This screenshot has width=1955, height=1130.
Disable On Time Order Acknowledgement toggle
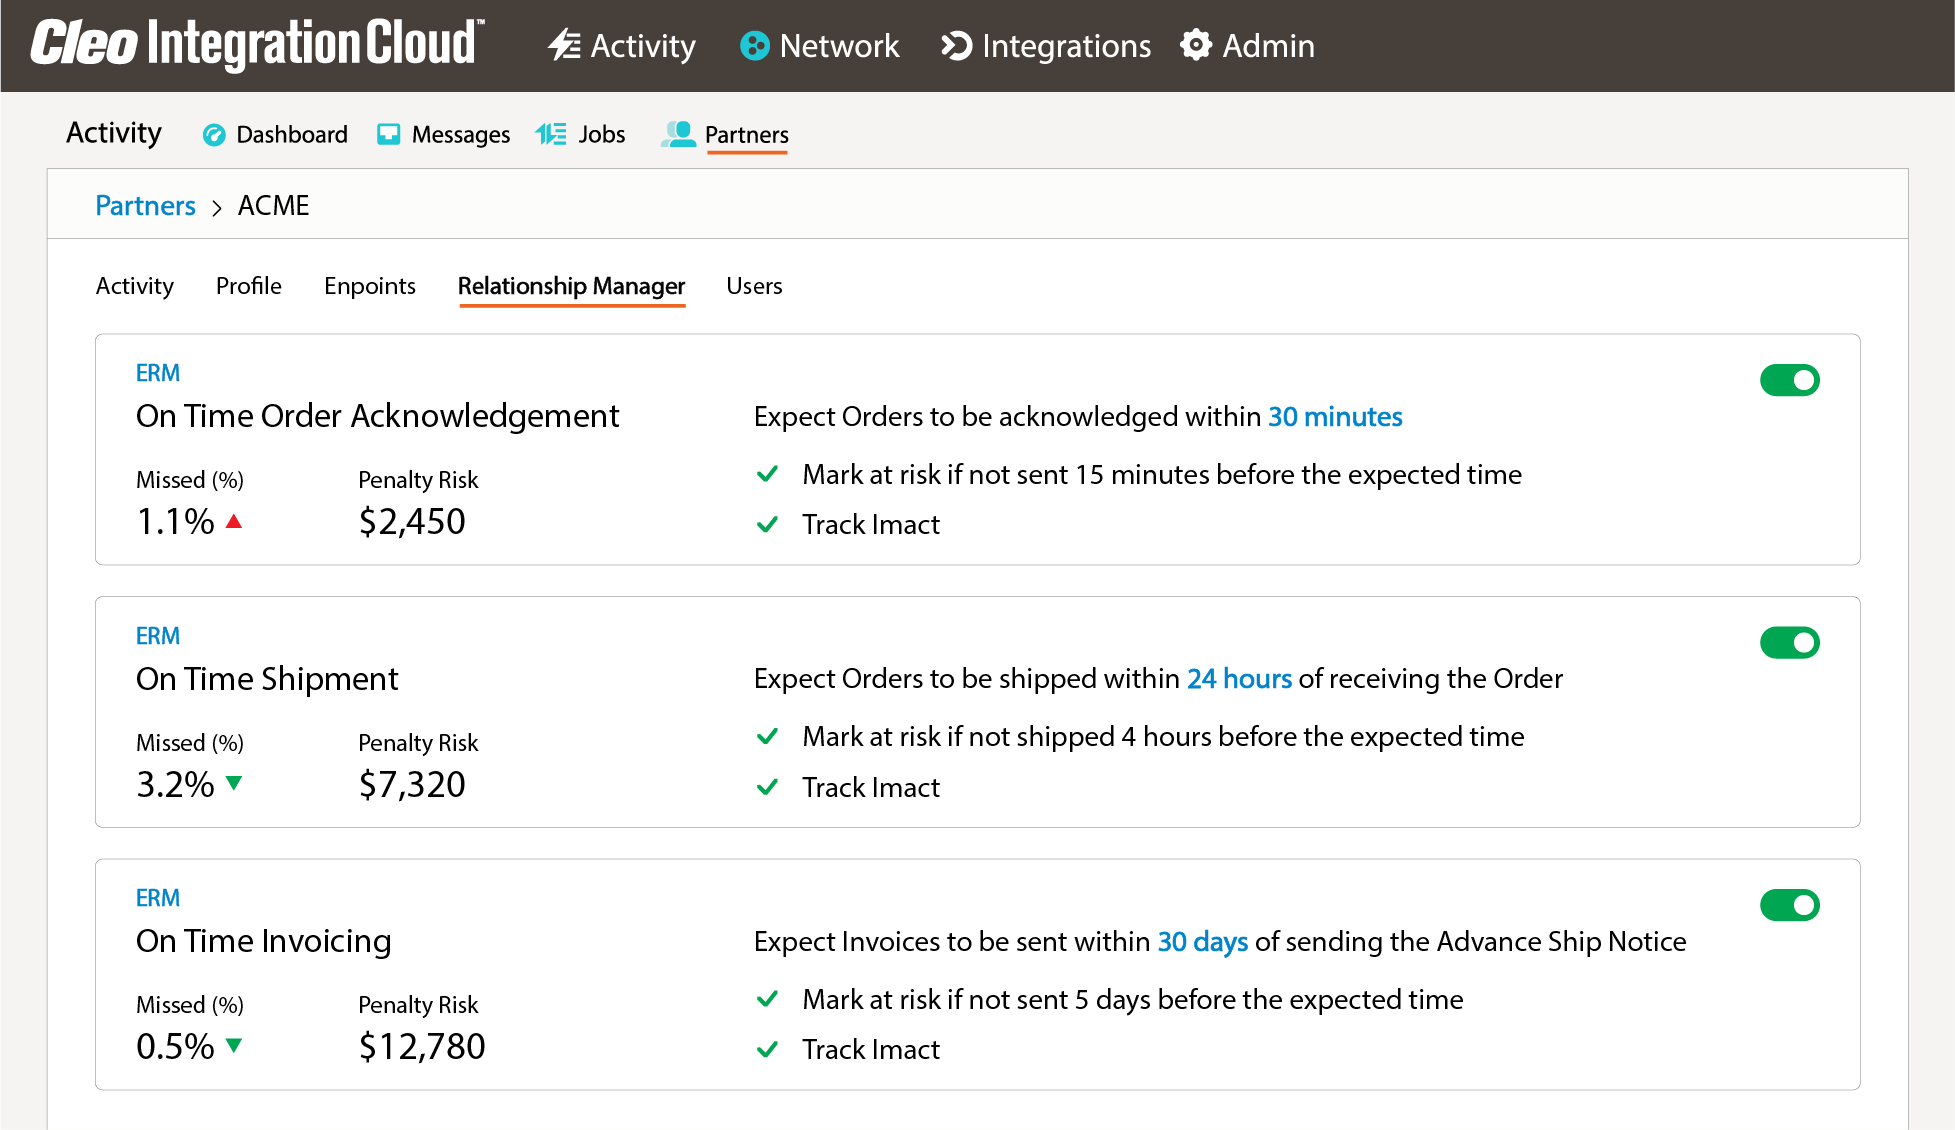[1789, 380]
